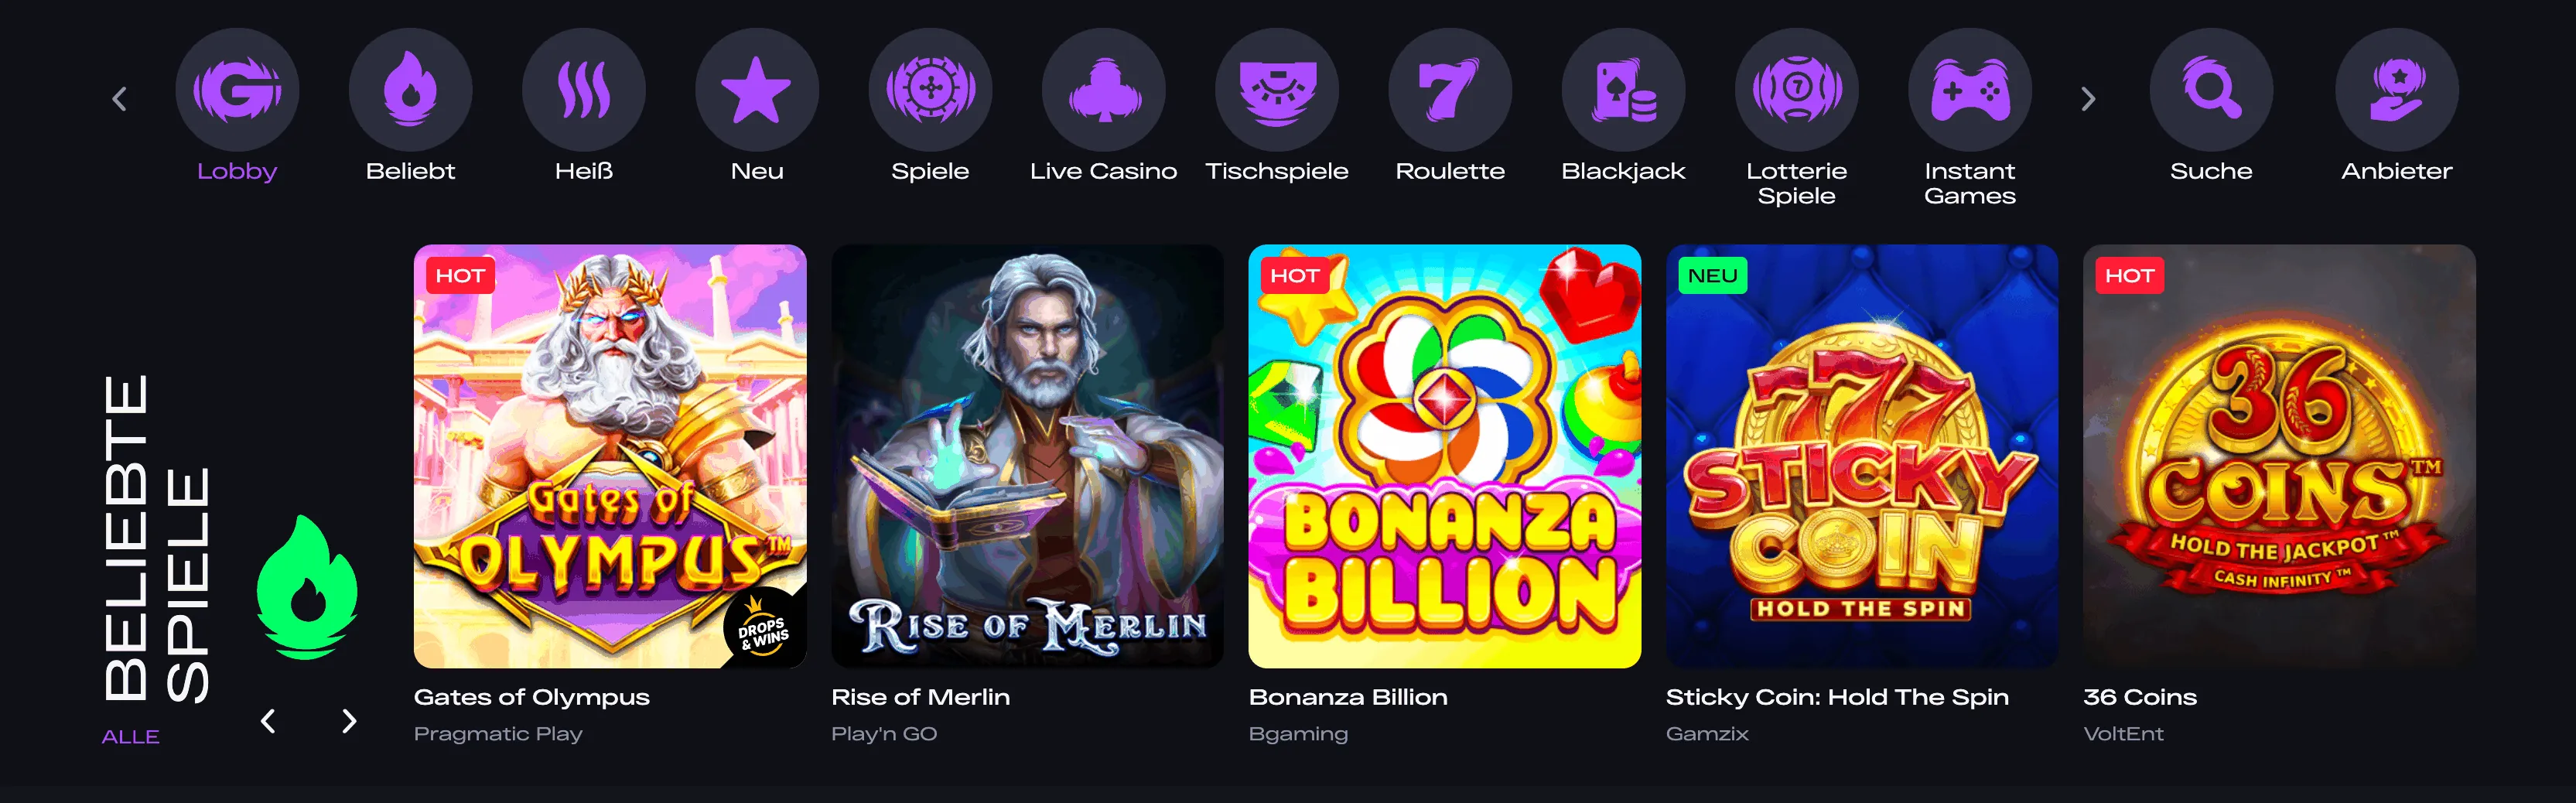This screenshot has height=803, width=2576.
Task: Open the Lobby category
Action: pos(238,88)
